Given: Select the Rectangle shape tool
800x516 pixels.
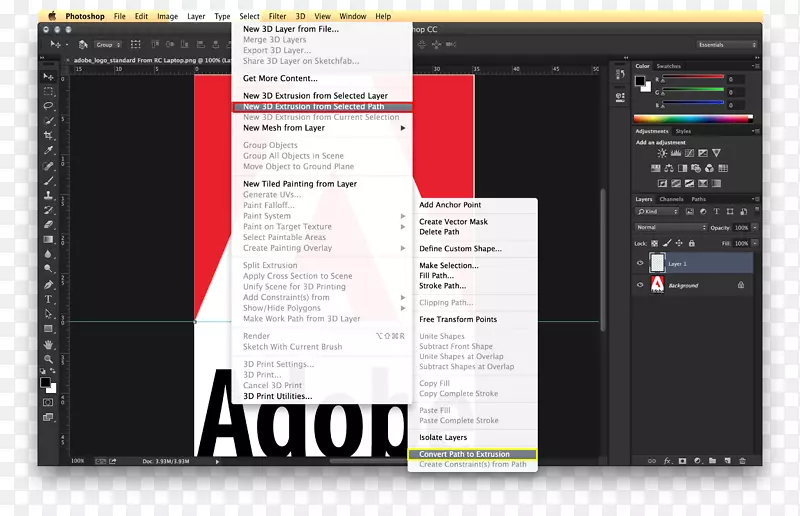Looking at the screenshot, I should click(48, 329).
